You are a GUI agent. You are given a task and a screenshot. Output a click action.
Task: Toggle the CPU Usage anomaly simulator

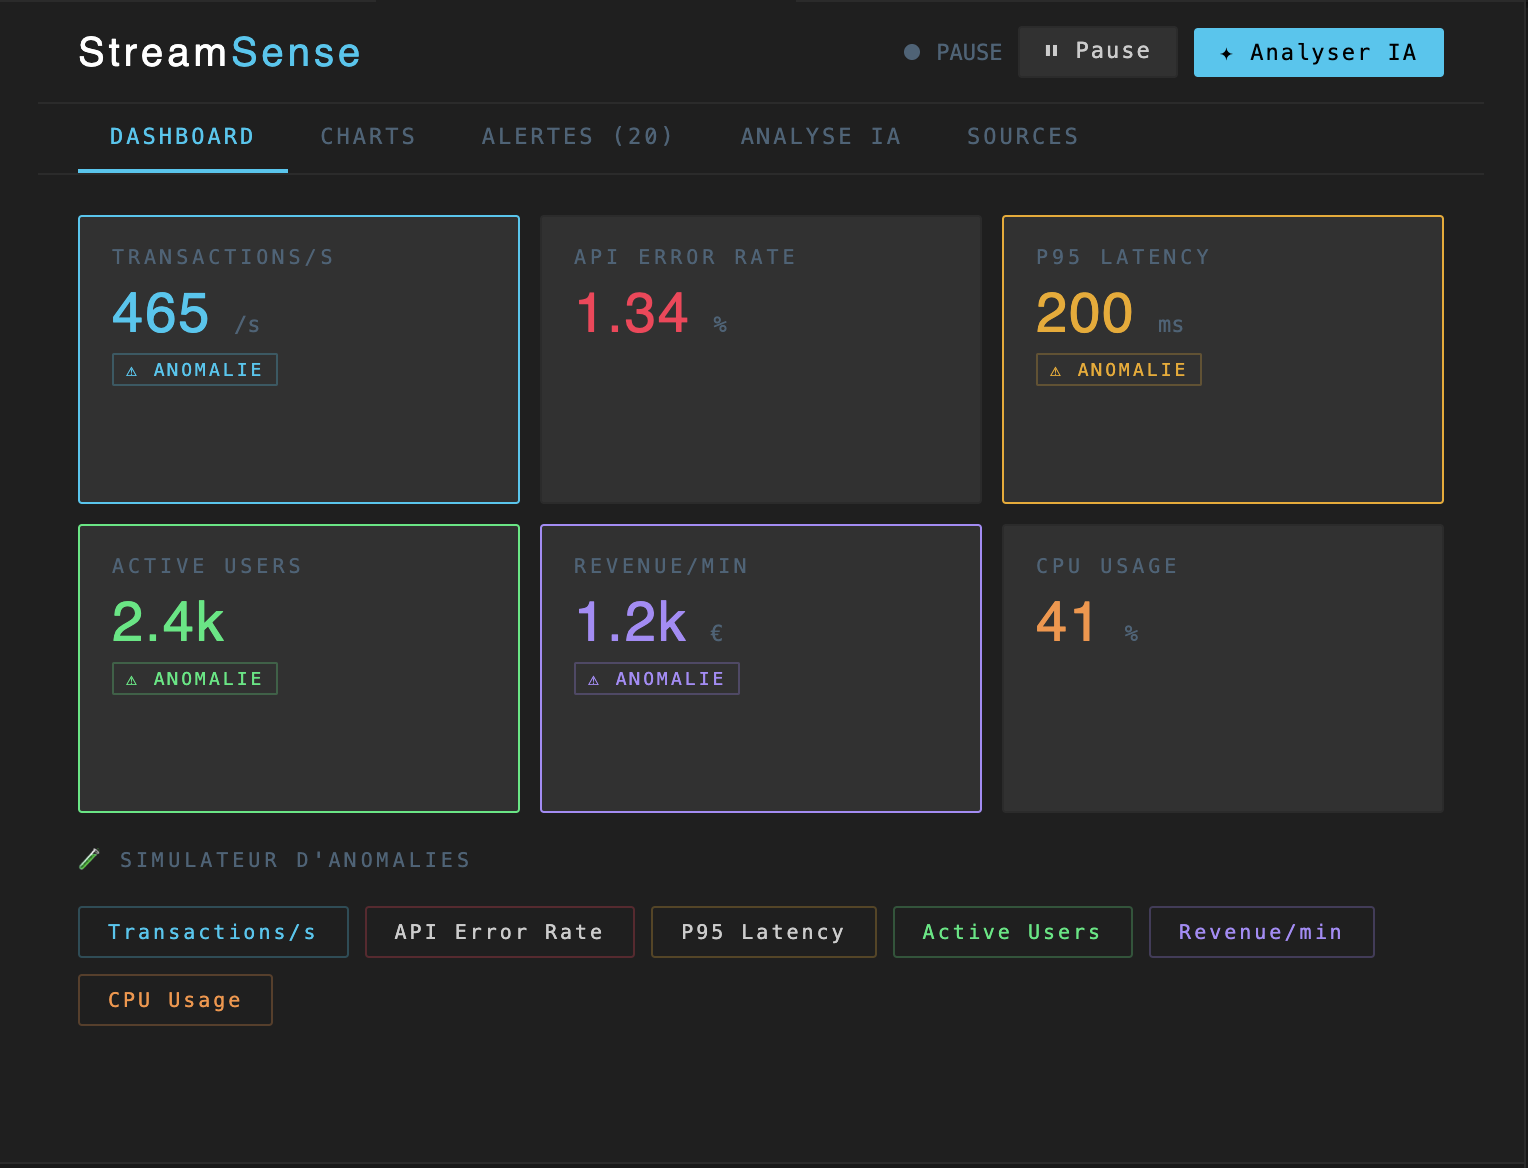[x=175, y=999]
